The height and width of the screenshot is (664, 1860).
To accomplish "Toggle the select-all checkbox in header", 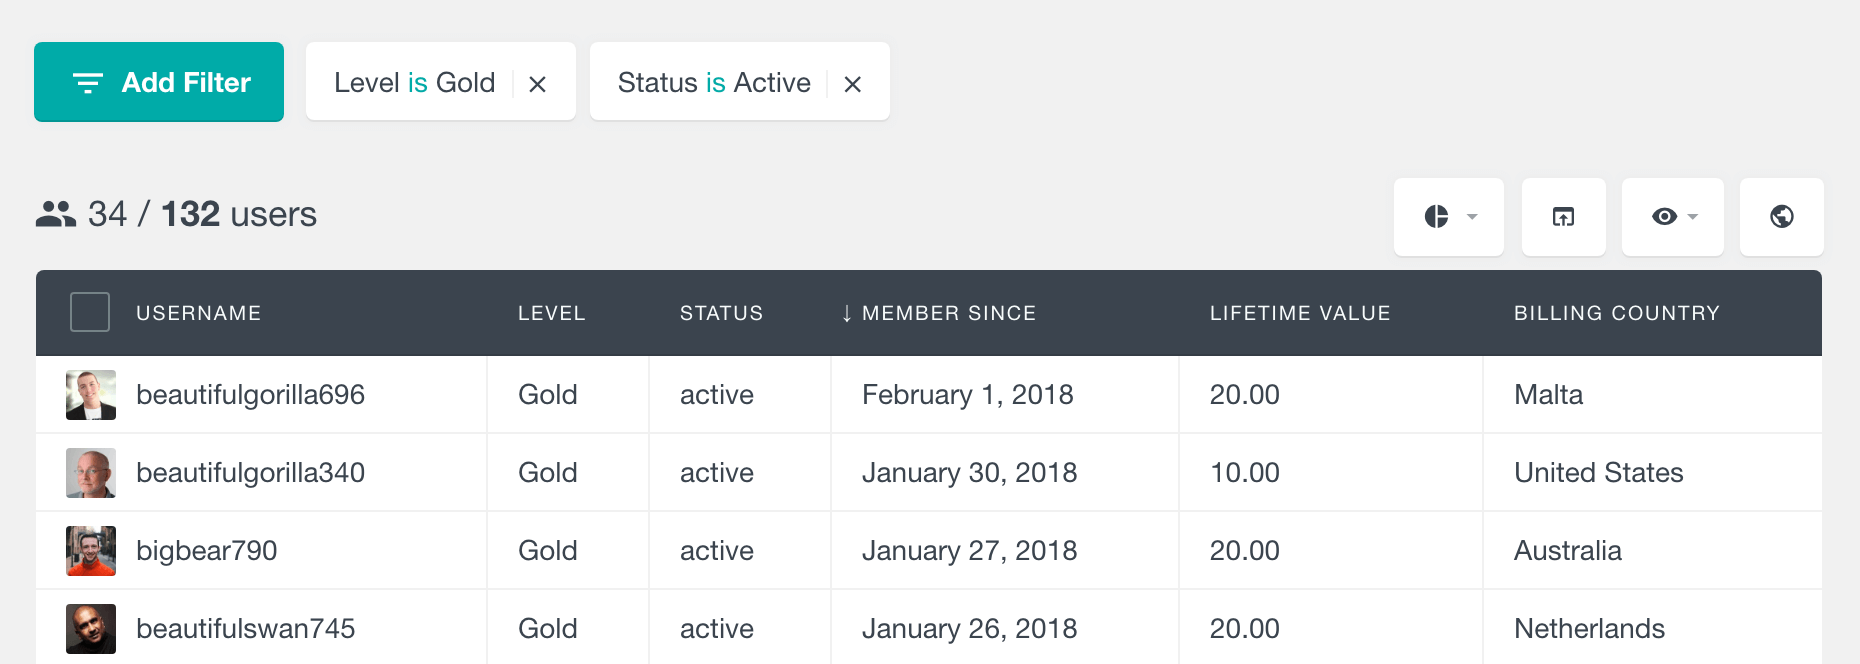I will point(90,312).
